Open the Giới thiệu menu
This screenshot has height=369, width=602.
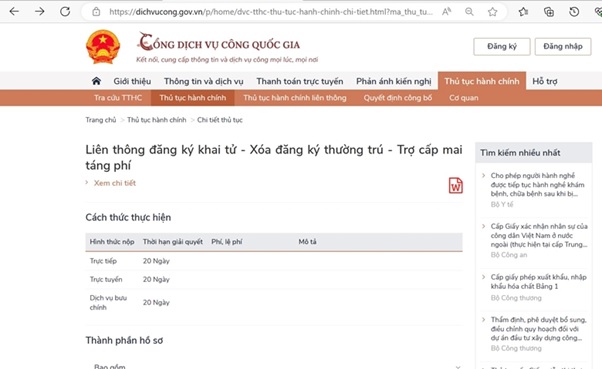[132, 81]
